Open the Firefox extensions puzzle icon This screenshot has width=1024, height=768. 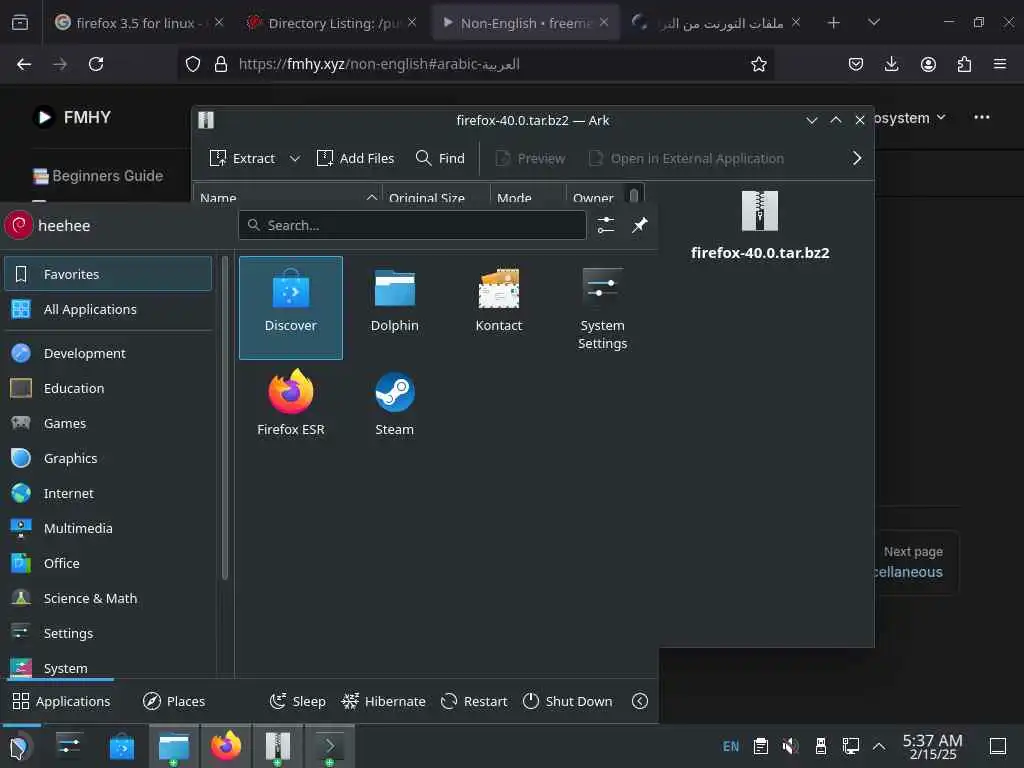[964, 64]
